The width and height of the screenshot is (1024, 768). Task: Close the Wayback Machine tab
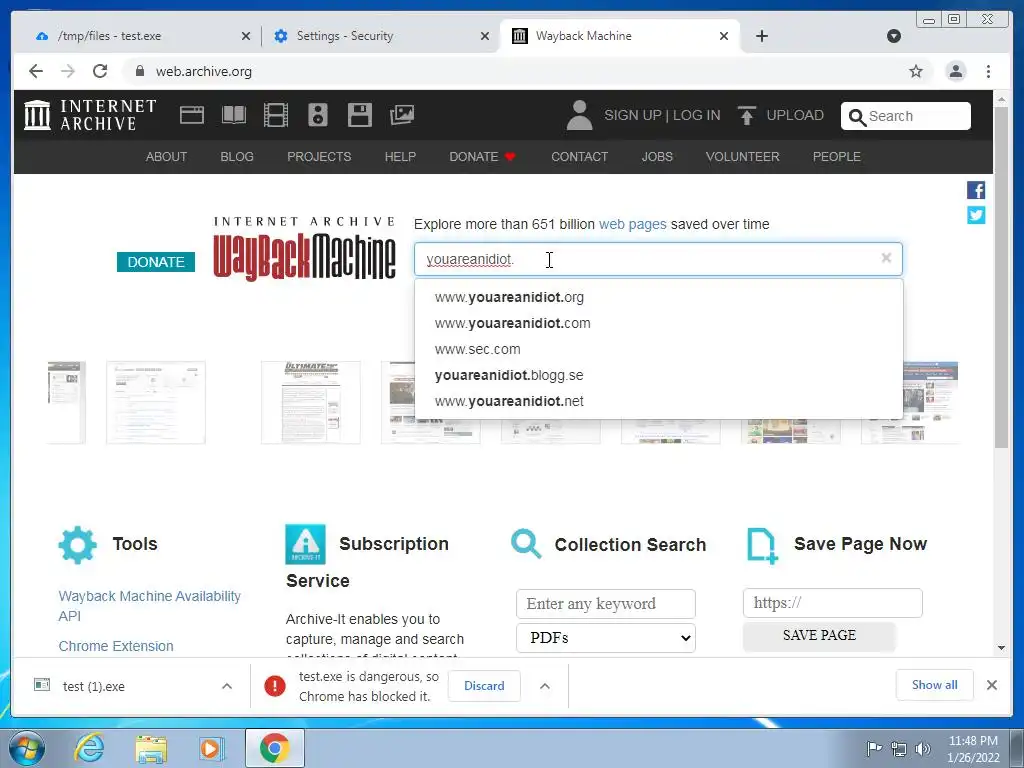point(724,36)
